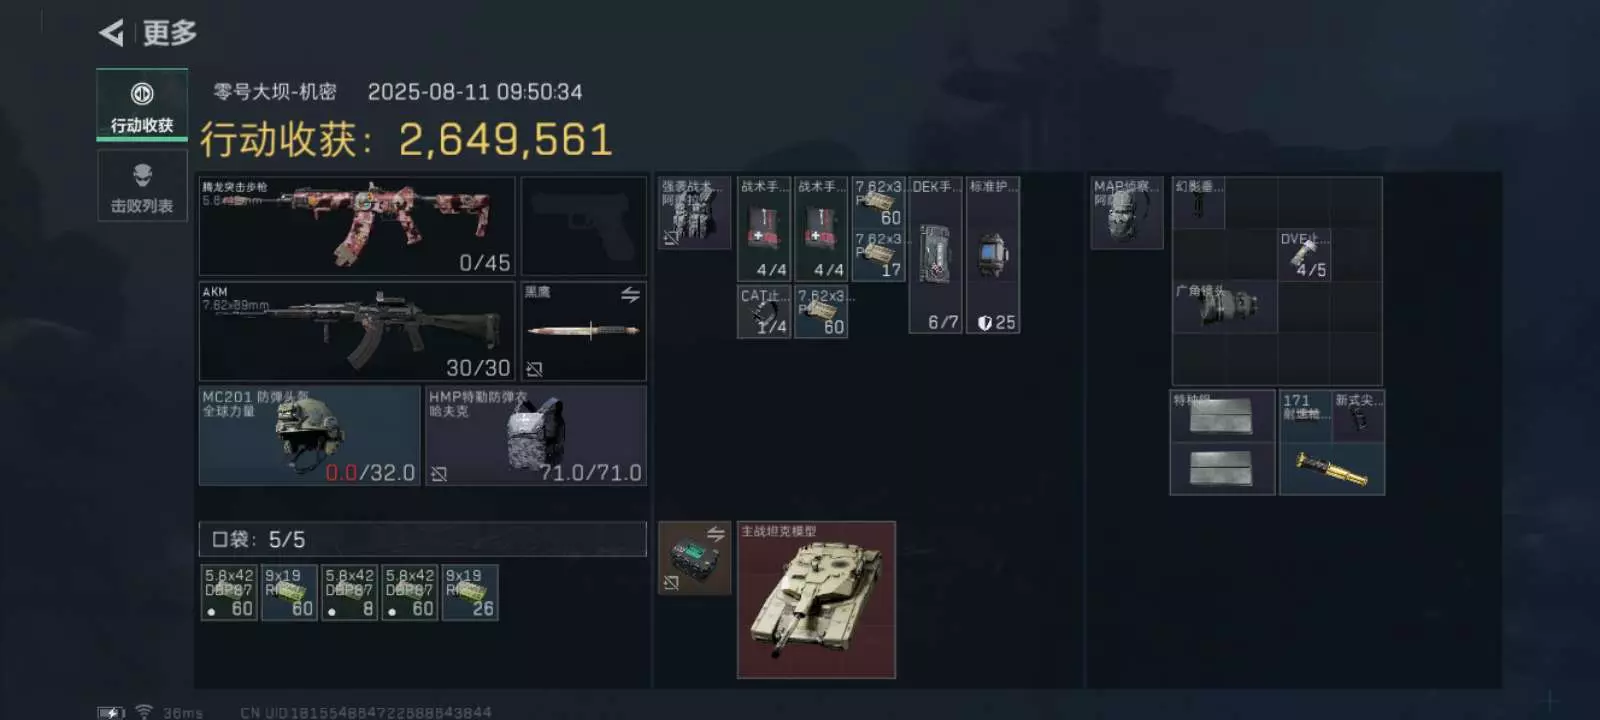The height and width of the screenshot is (720, 1600).
Task: Click the 行动收获 2,649,561 total value
Action: [x=406, y=140]
